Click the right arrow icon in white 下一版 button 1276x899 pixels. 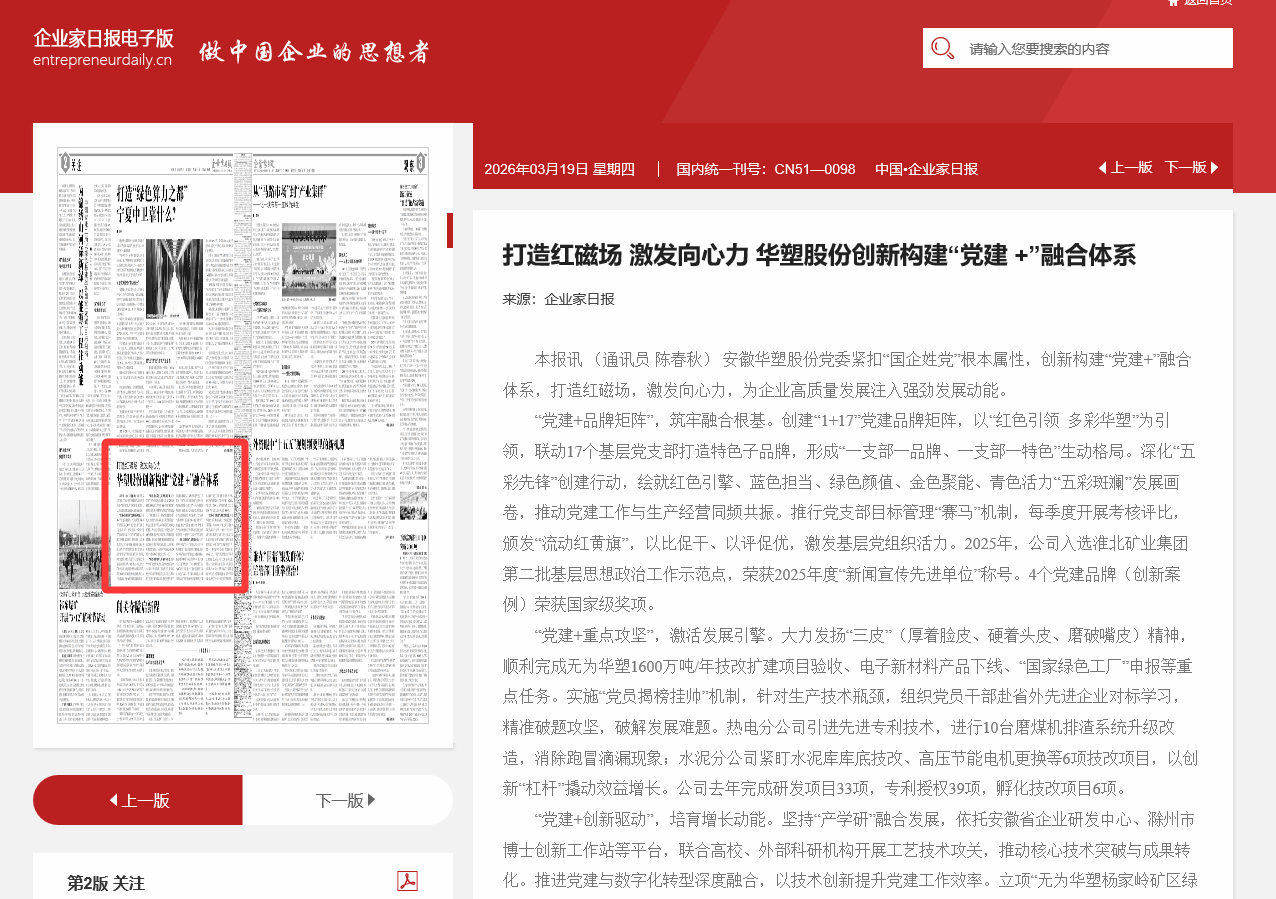coord(372,800)
